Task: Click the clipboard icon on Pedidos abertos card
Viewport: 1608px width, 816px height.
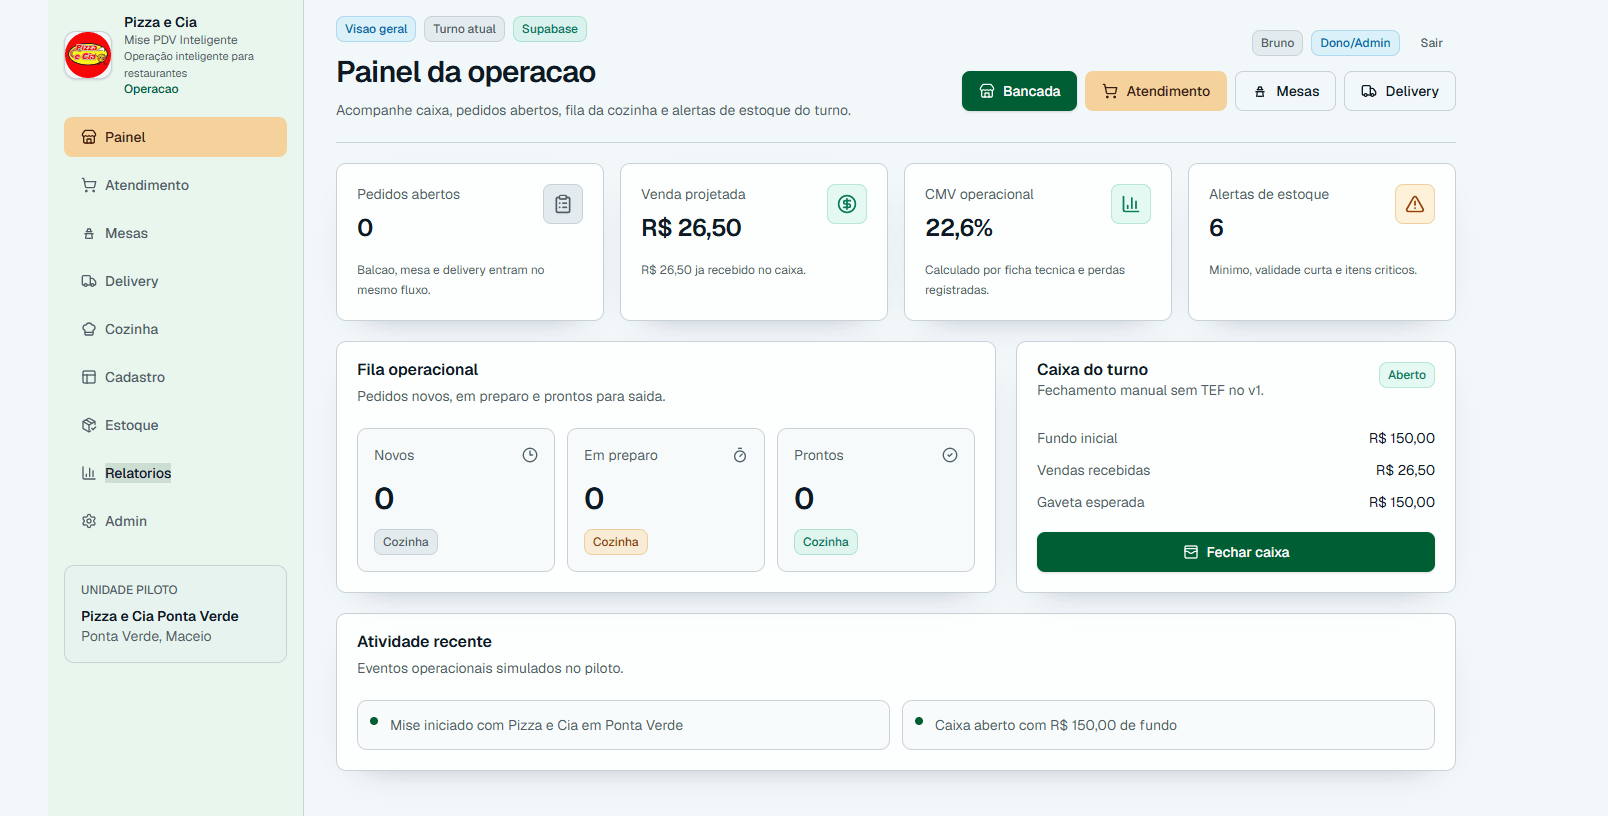Action: click(563, 204)
